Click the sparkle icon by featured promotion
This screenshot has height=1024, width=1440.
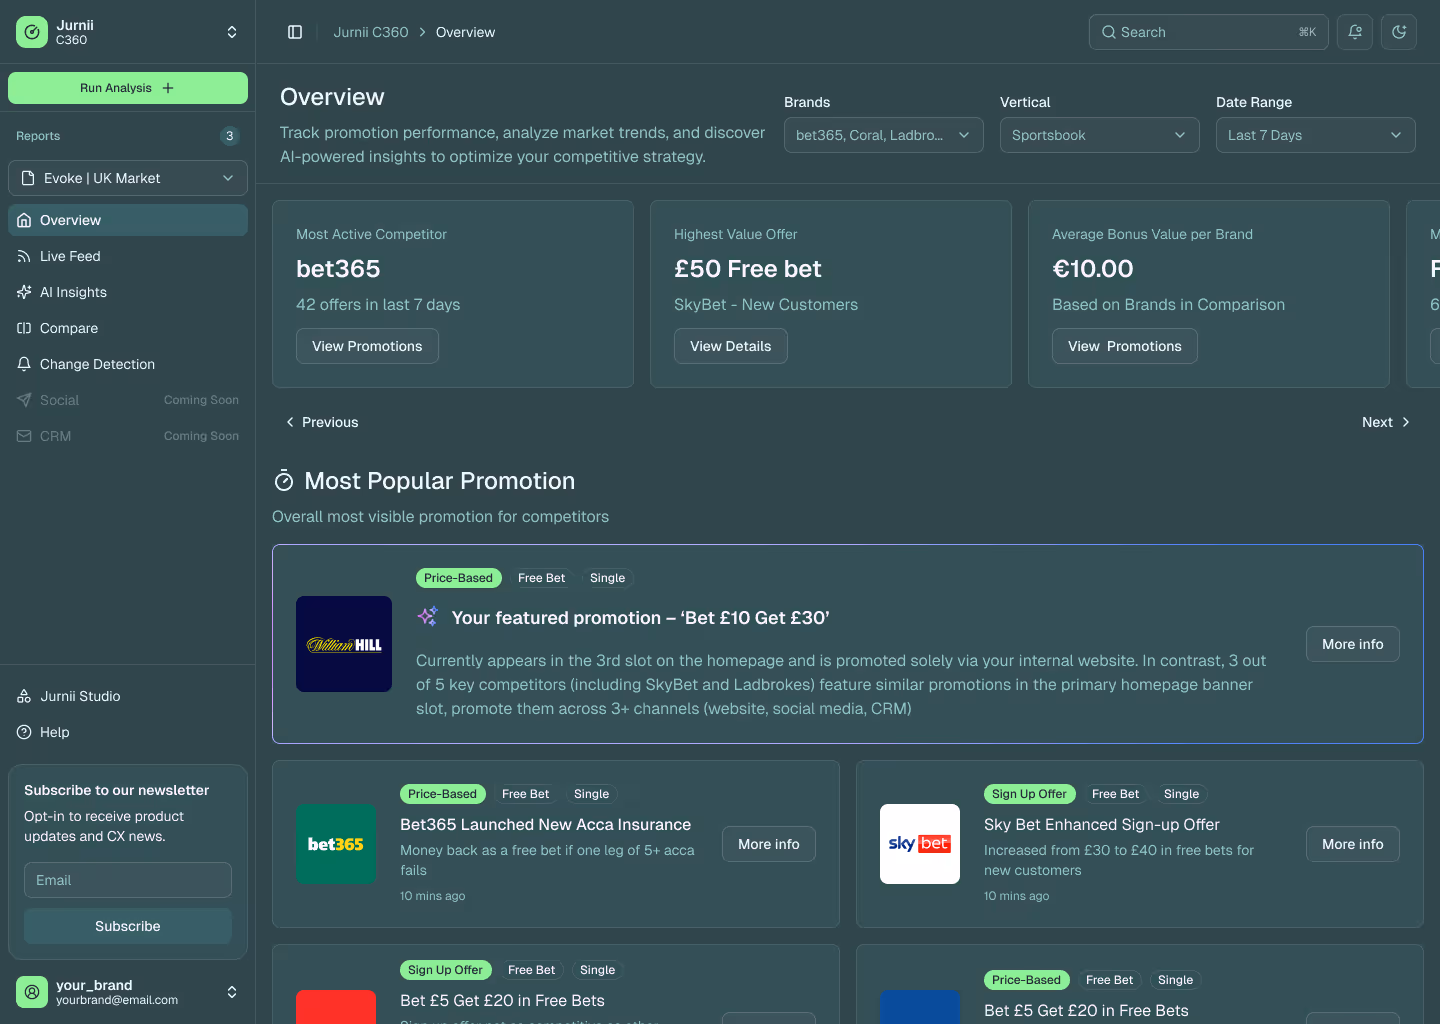428,617
